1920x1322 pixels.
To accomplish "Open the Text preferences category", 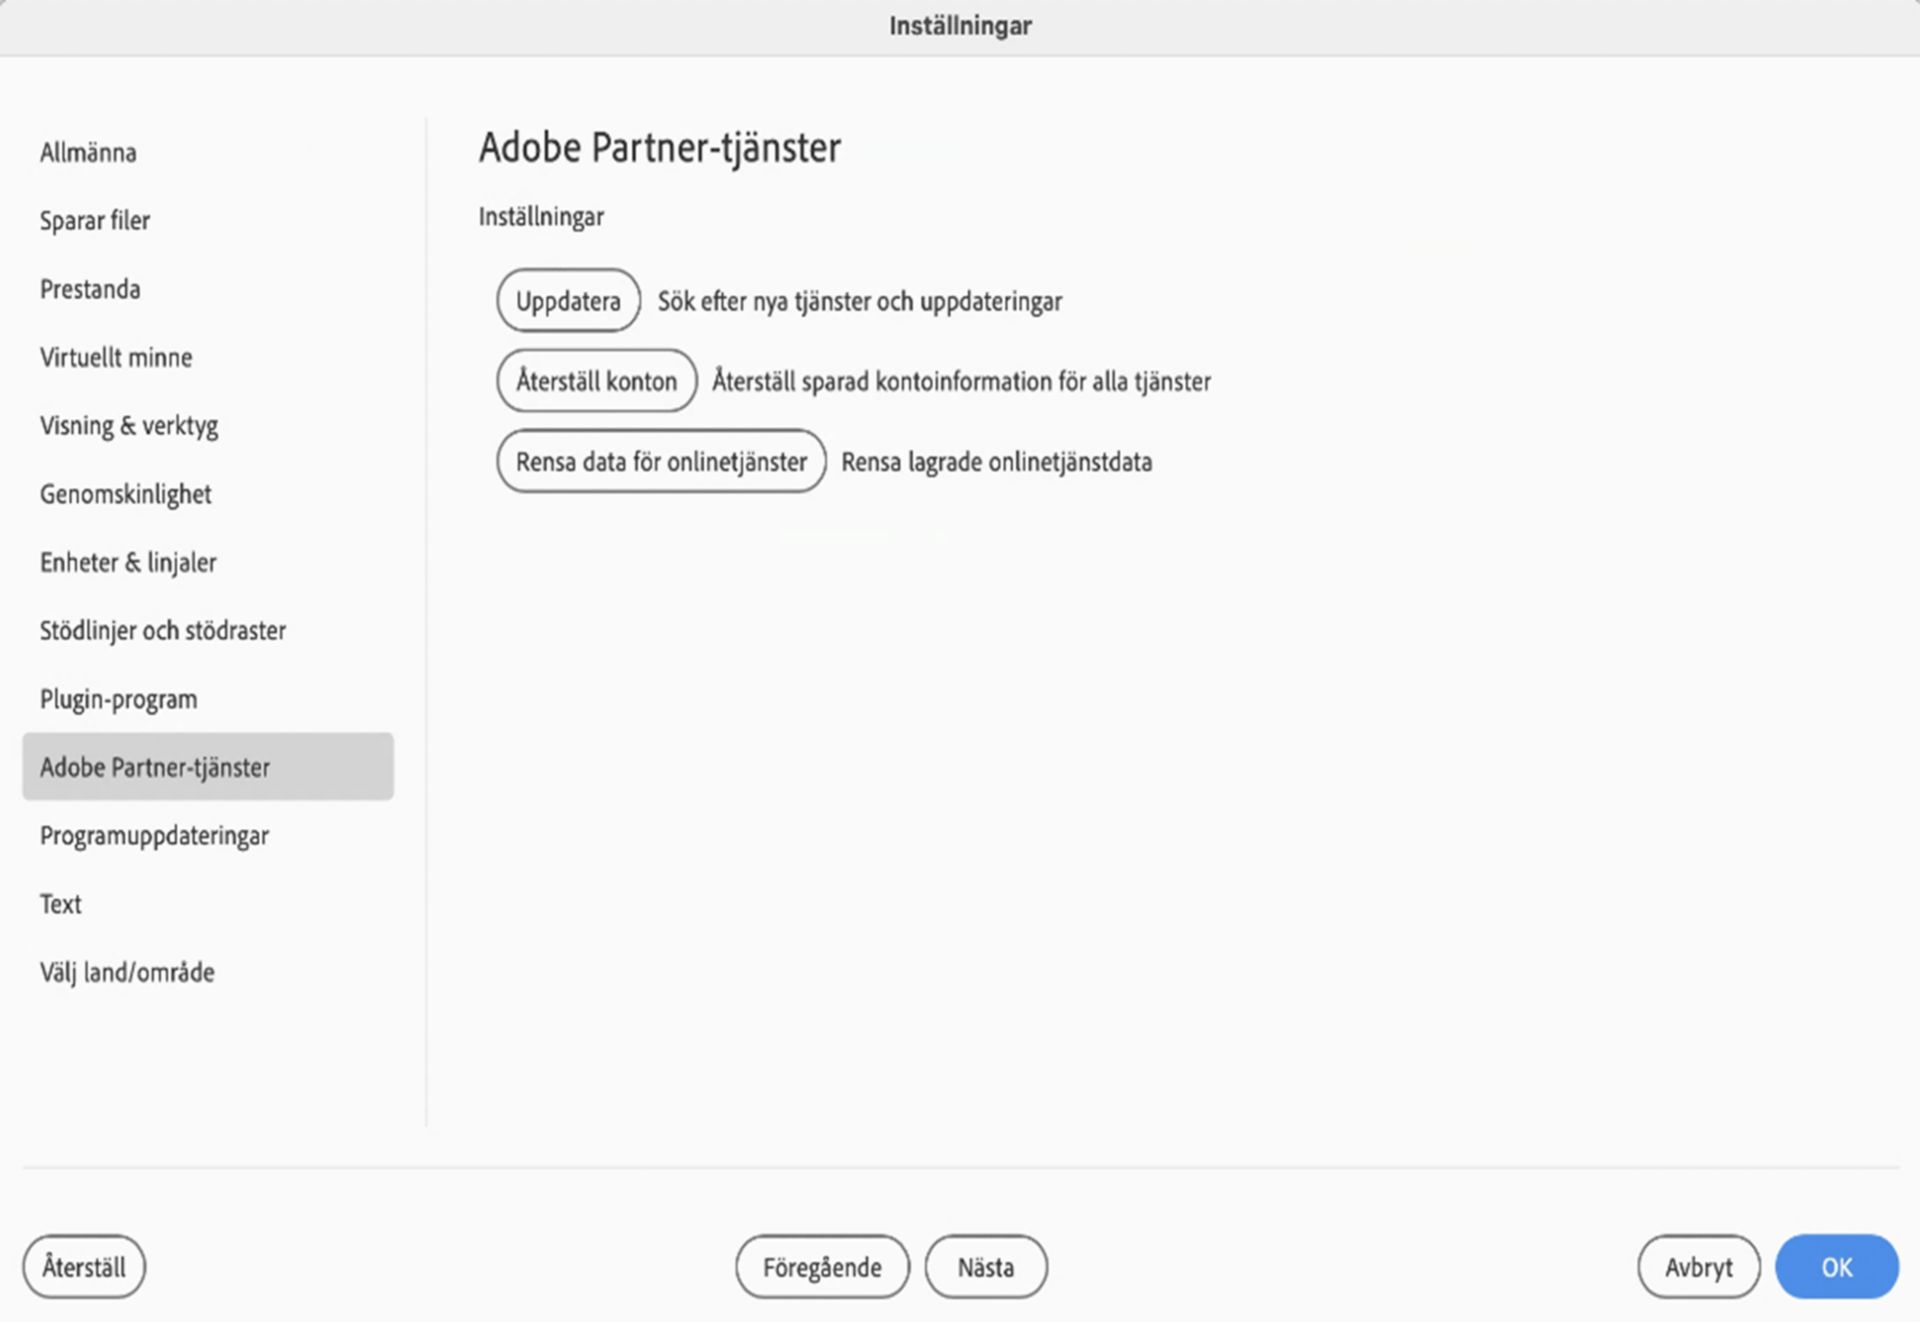I will (61, 905).
